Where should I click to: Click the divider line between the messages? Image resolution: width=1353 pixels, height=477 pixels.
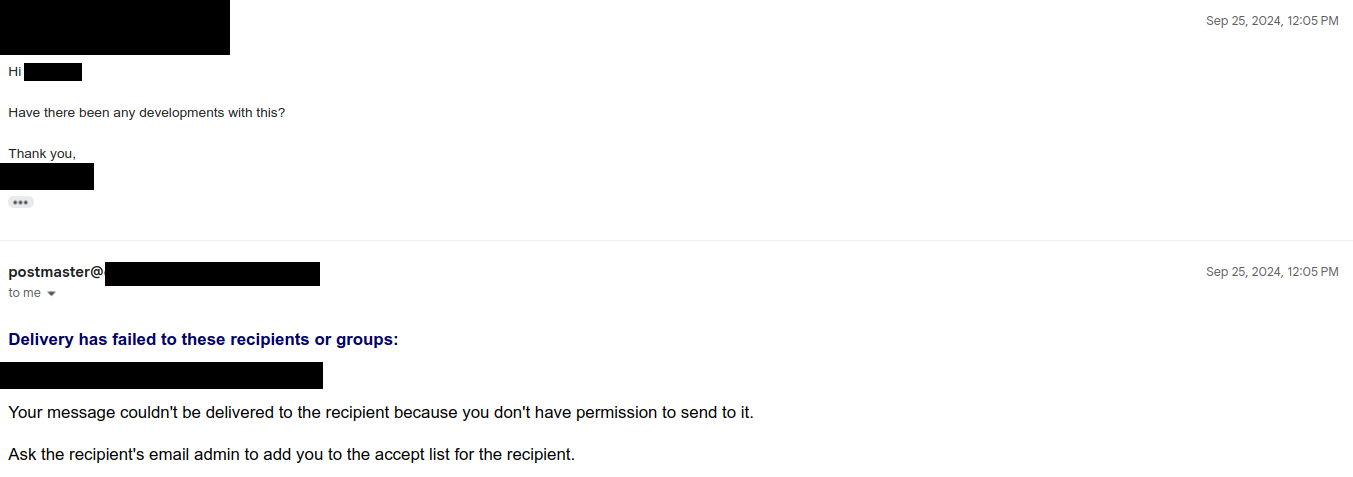tap(676, 240)
